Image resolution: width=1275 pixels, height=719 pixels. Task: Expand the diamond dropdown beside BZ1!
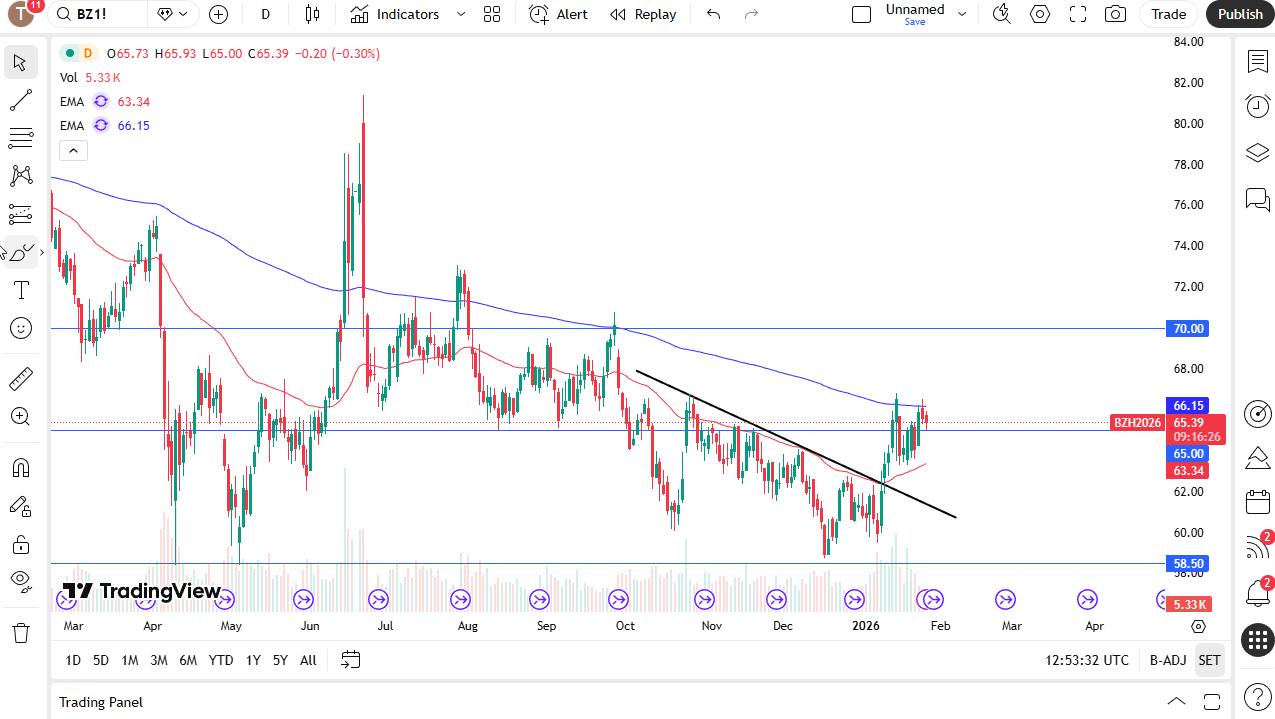pyautogui.click(x=173, y=14)
